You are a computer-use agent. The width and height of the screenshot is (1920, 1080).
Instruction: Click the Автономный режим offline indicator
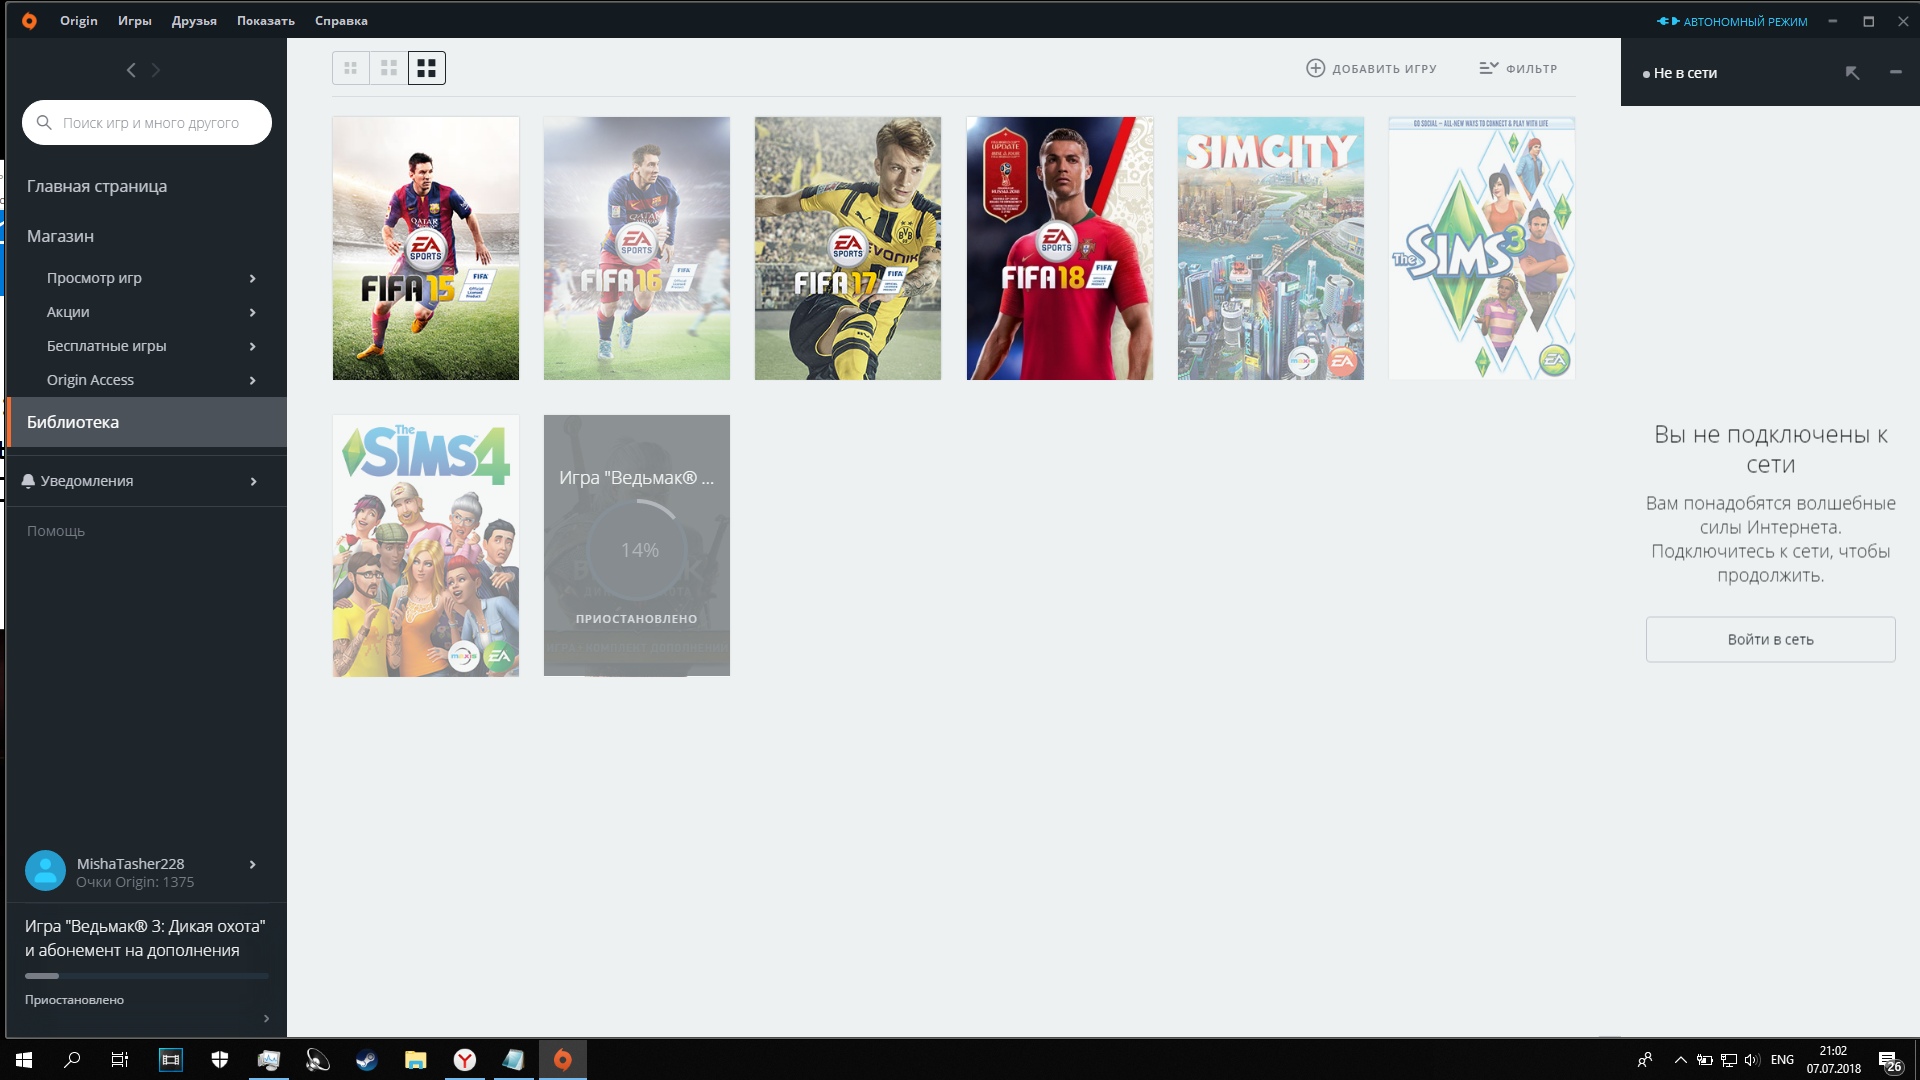tap(1732, 21)
